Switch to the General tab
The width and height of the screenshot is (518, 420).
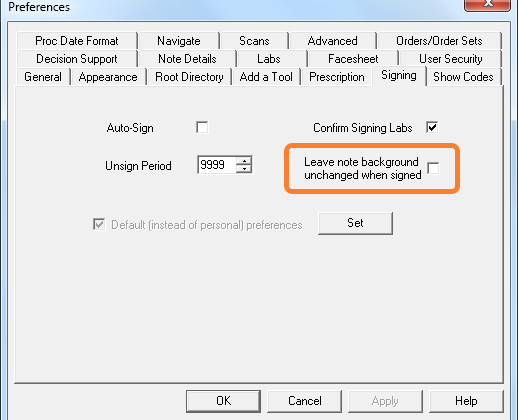point(43,77)
